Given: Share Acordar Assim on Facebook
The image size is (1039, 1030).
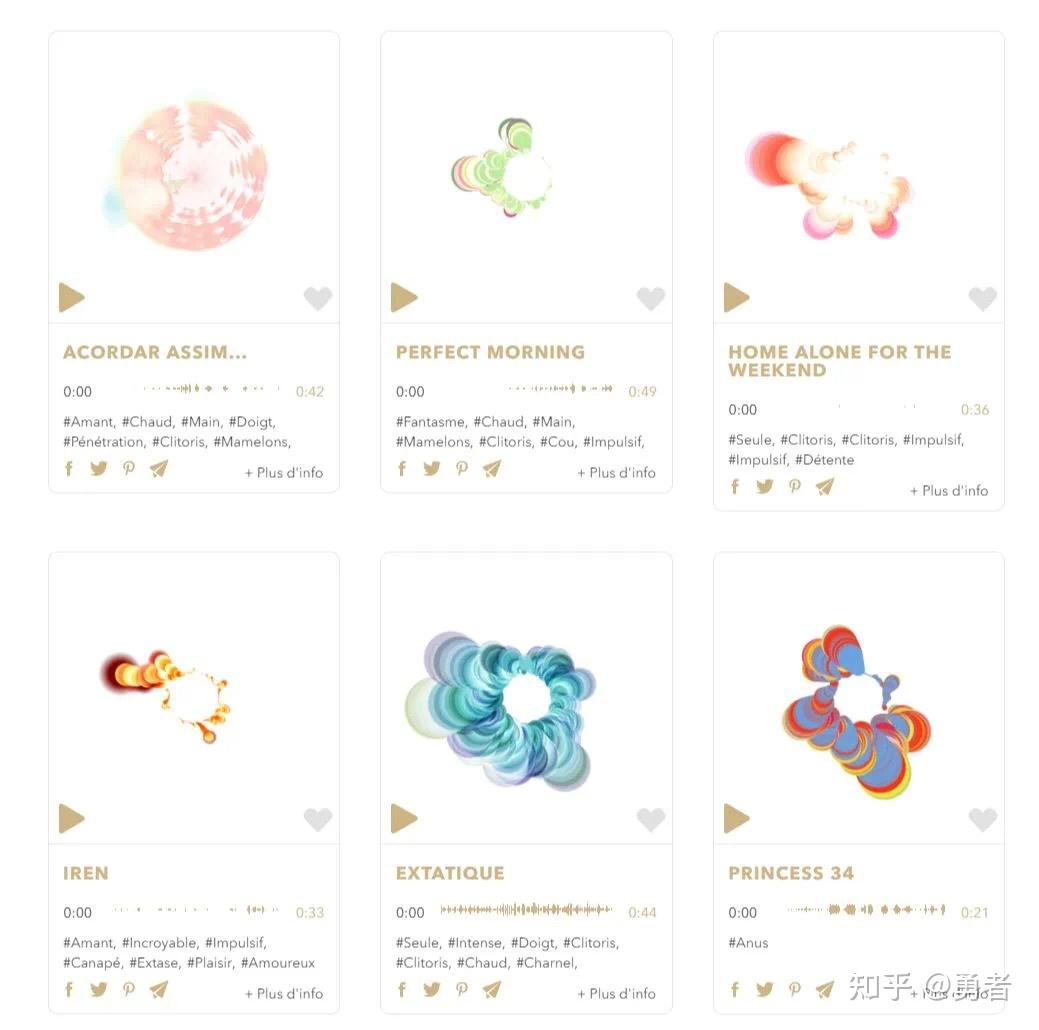Looking at the screenshot, I should click(x=69, y=469).
